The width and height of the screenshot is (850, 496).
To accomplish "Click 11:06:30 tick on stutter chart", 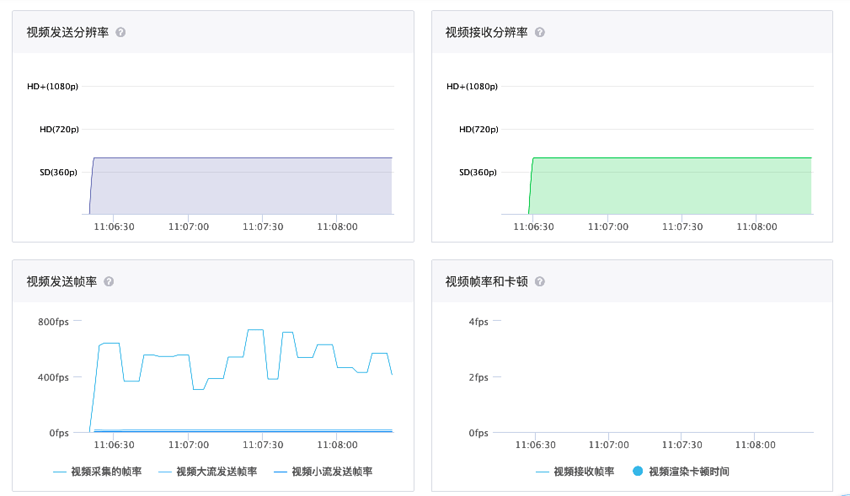I will 536,445.
